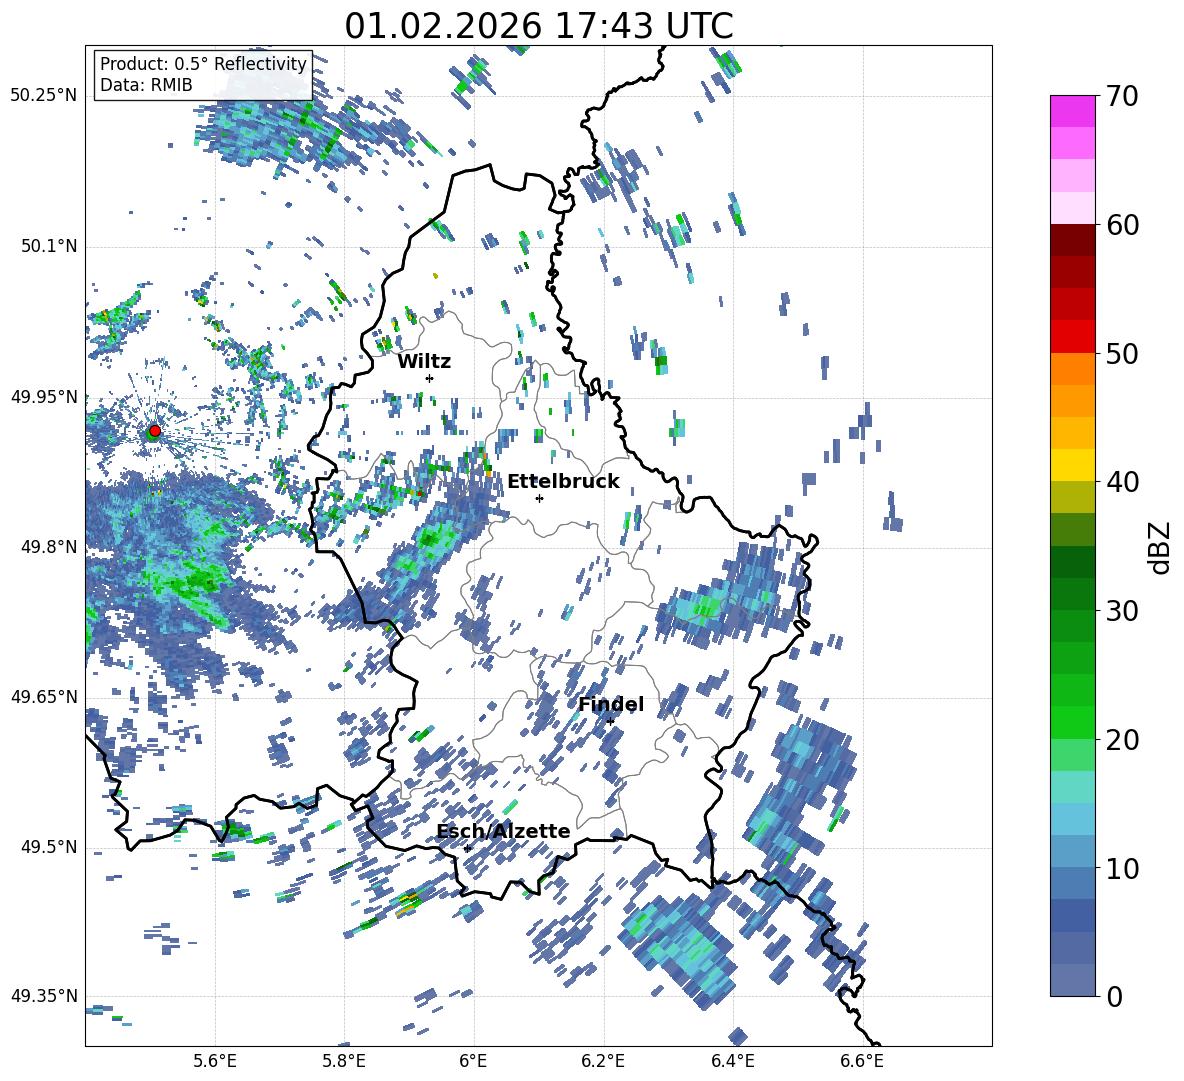
Task: Click the Data: RMIB legend line
Action: [146, 85]
